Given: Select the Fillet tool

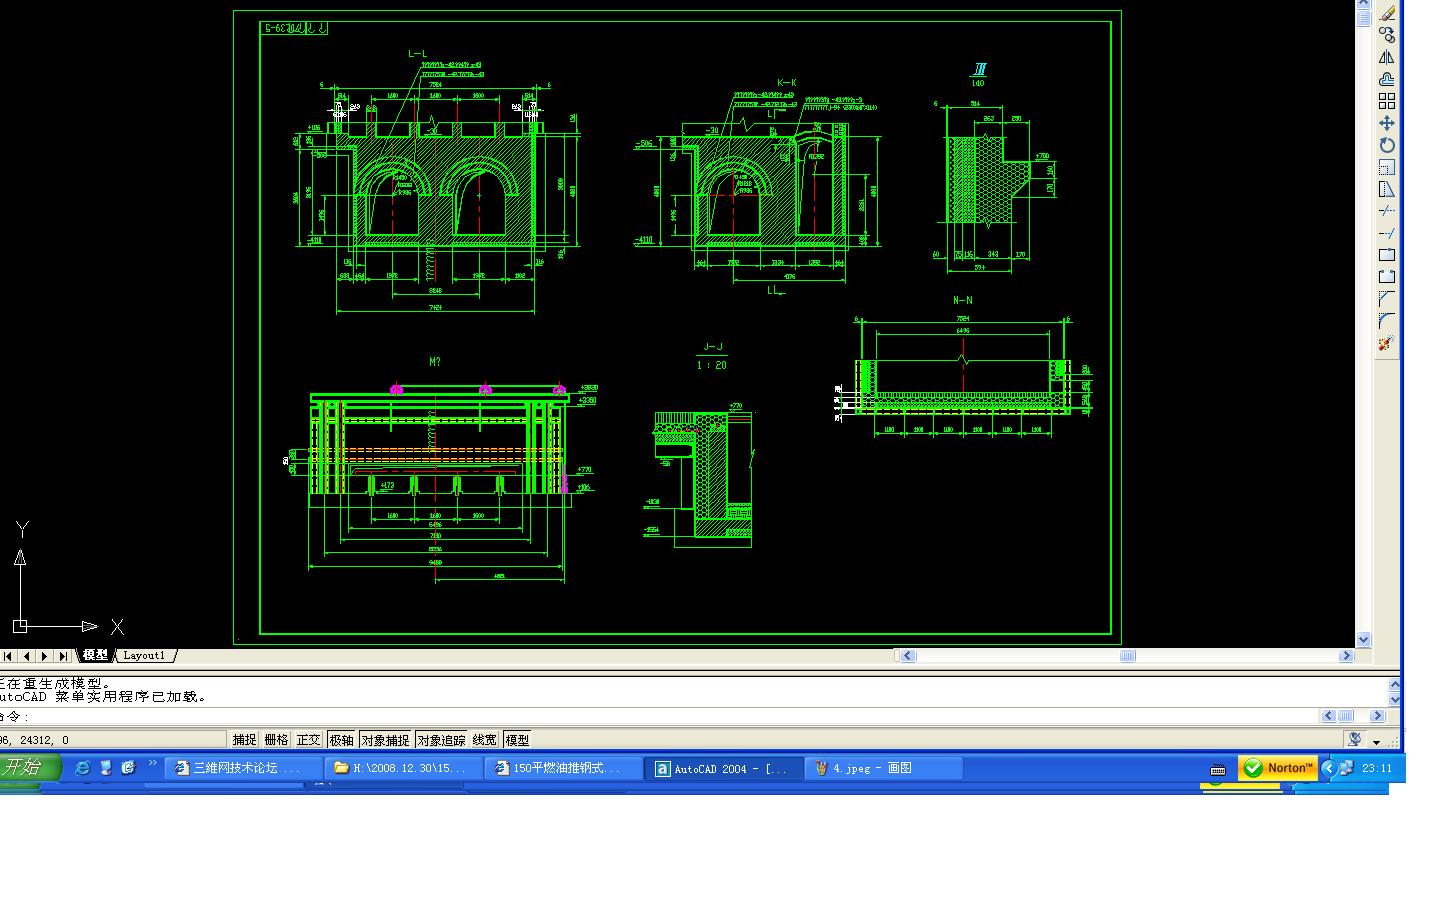Looking at the screenshot, I should 1387,321.
